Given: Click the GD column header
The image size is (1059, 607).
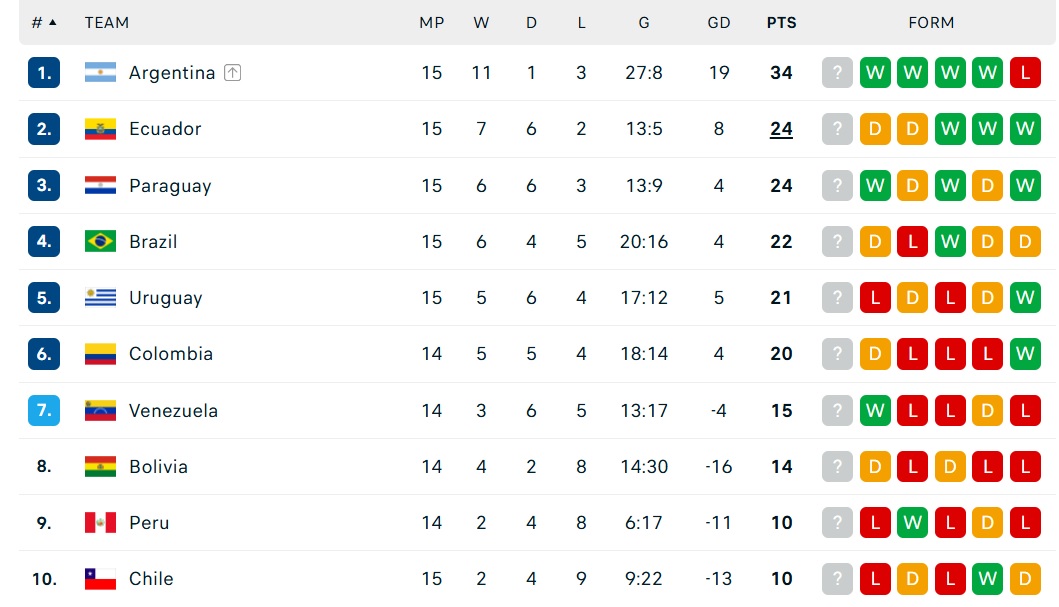Looking at the screenshot, I should tap(719, 23).
